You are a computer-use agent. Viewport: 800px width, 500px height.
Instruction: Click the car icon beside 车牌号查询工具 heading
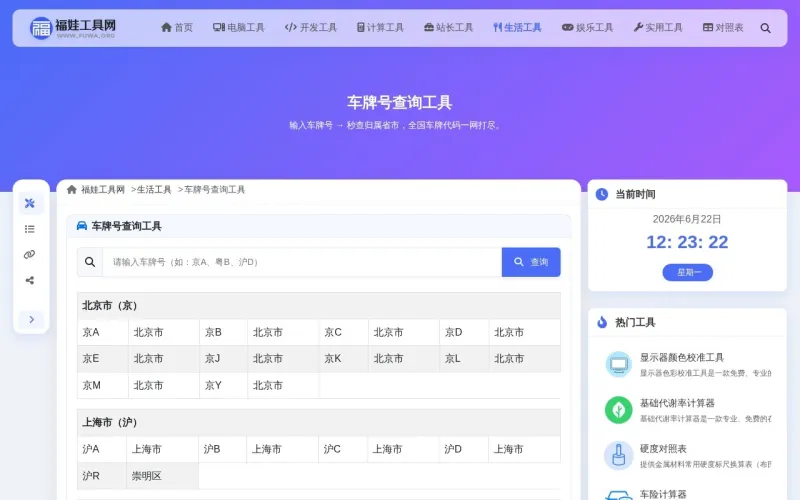[82, 226]
